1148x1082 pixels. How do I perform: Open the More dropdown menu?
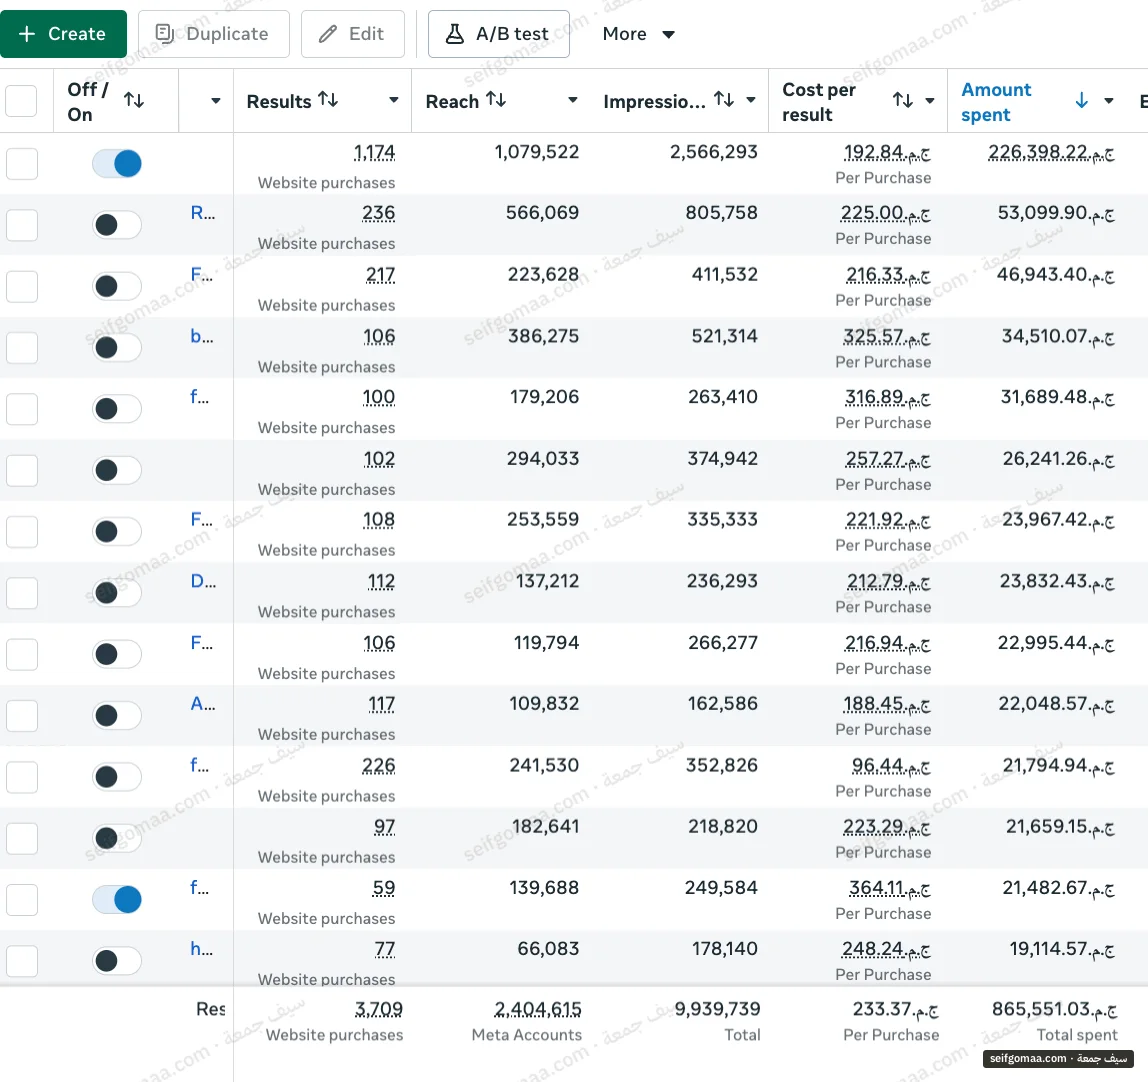tap(638, 34)
